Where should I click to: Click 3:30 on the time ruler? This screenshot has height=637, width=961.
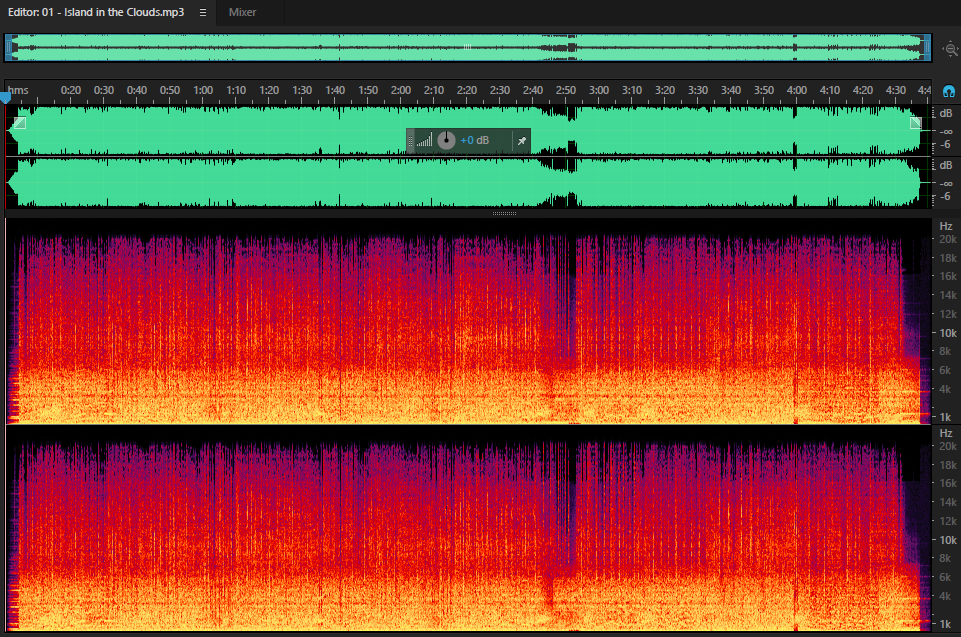pyautogui.click(x=697, y=90)
